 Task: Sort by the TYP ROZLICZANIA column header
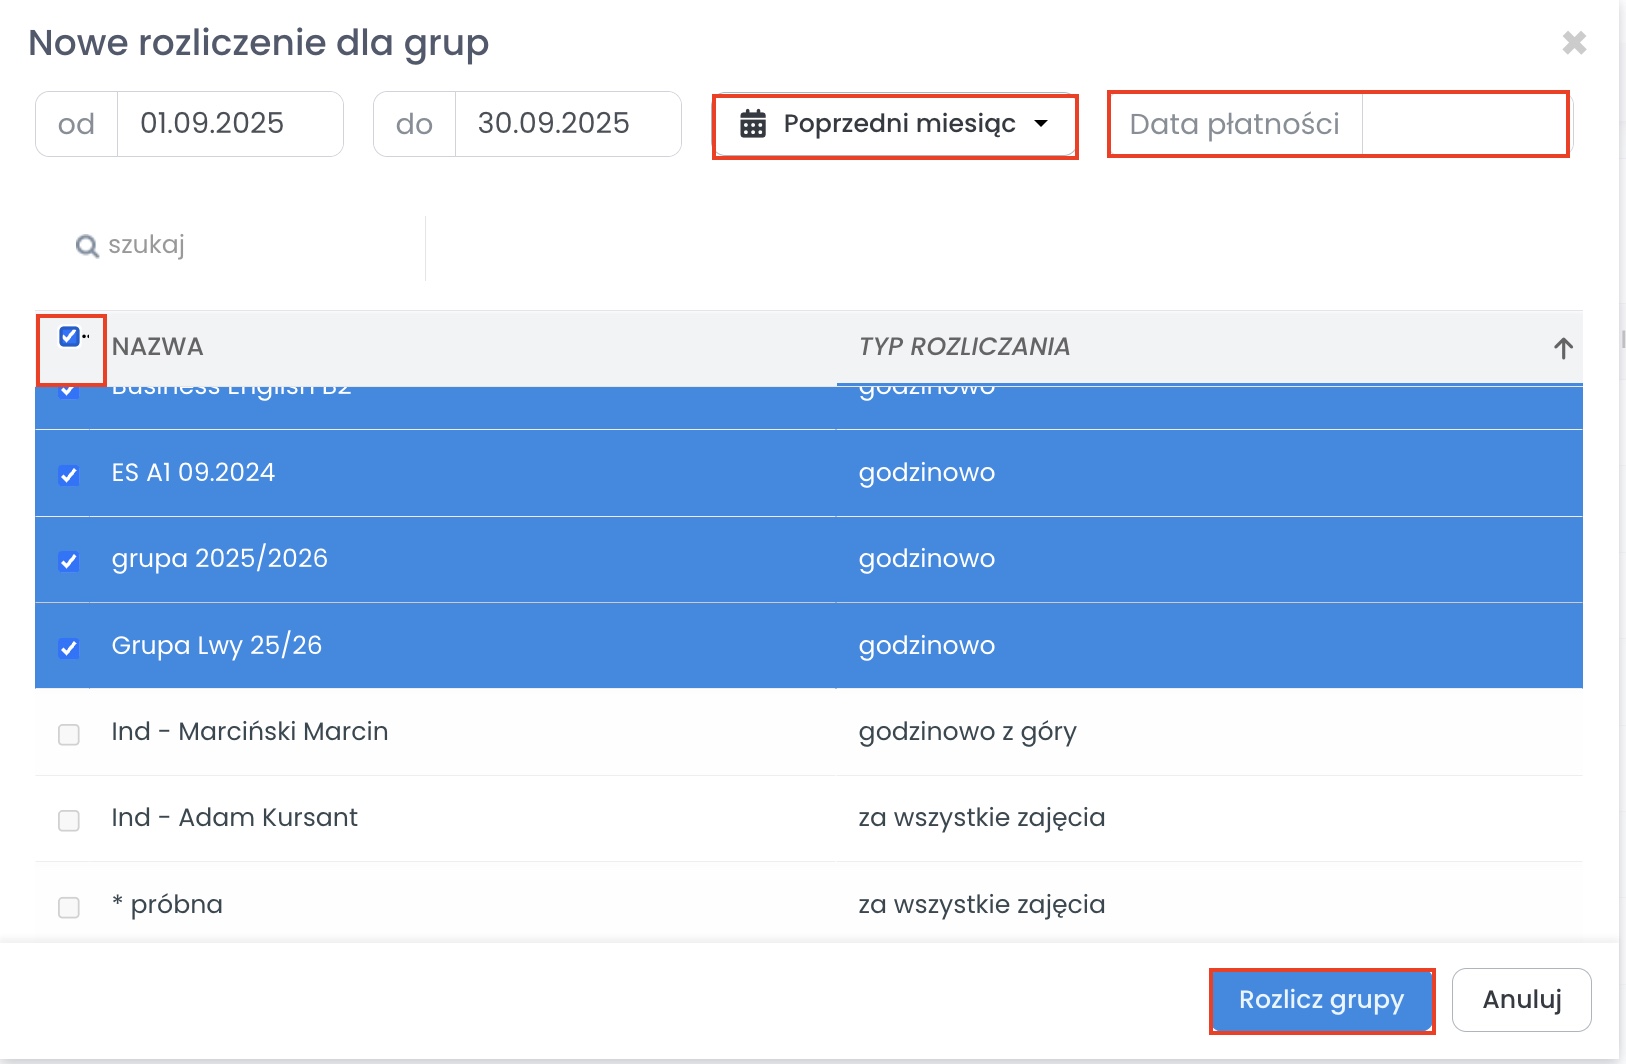click(x=964, y=347)
